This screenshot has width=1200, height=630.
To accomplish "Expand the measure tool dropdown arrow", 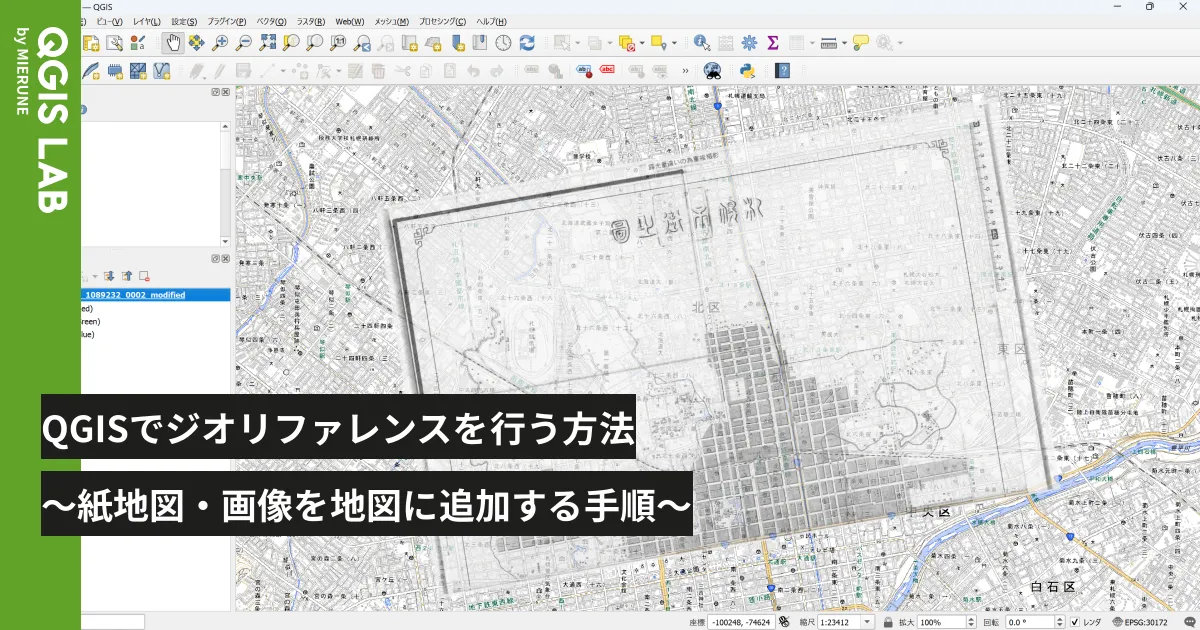I will pos(844,43).
